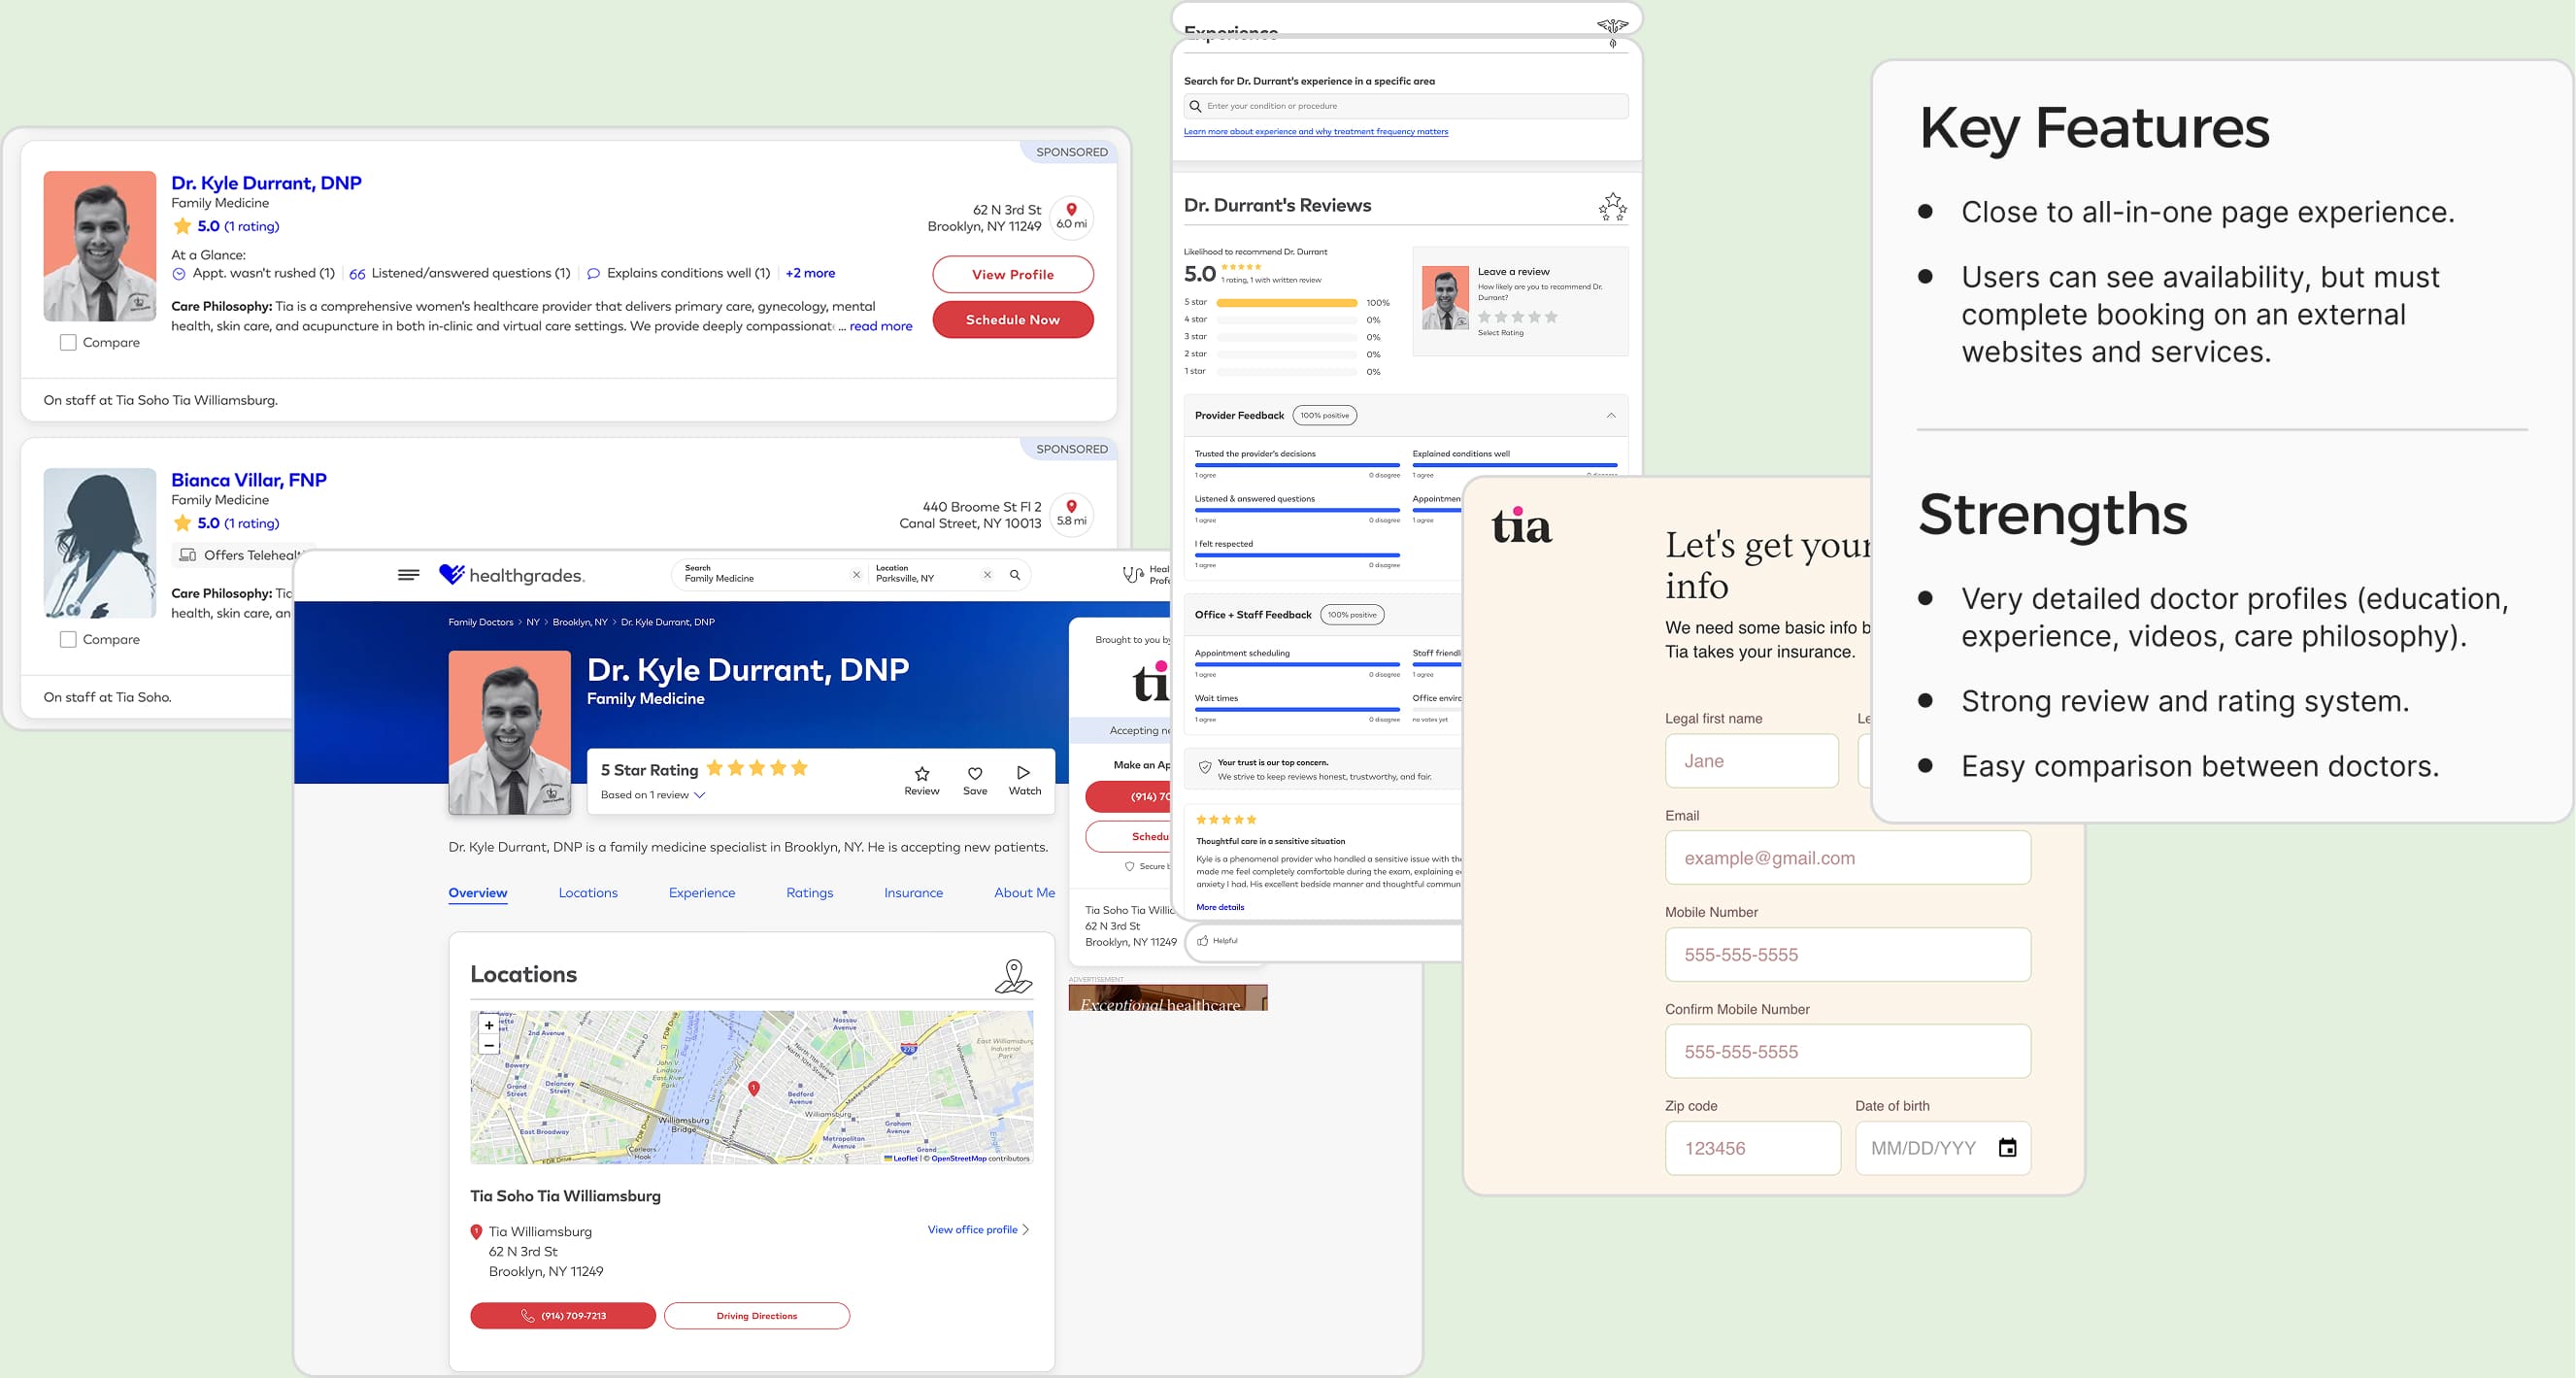Click the Email input field
The width and height of the screenshot is (2576, 1378).
point(1846,858)
